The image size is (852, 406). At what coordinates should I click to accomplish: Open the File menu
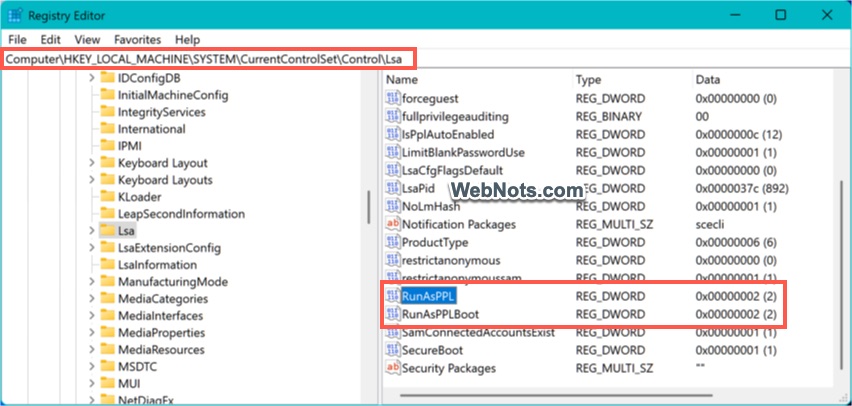tap(17, 39)
